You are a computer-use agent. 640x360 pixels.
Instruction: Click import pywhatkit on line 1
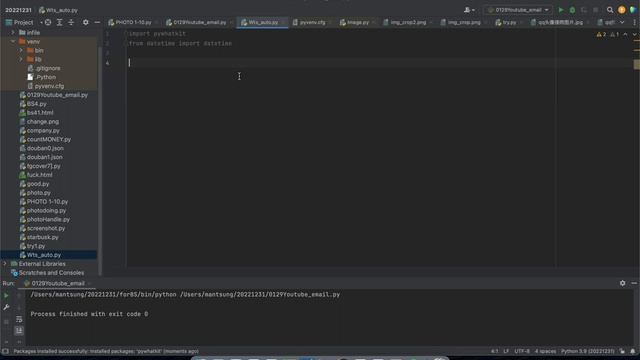pyautogui.click(x=157, y=33)
